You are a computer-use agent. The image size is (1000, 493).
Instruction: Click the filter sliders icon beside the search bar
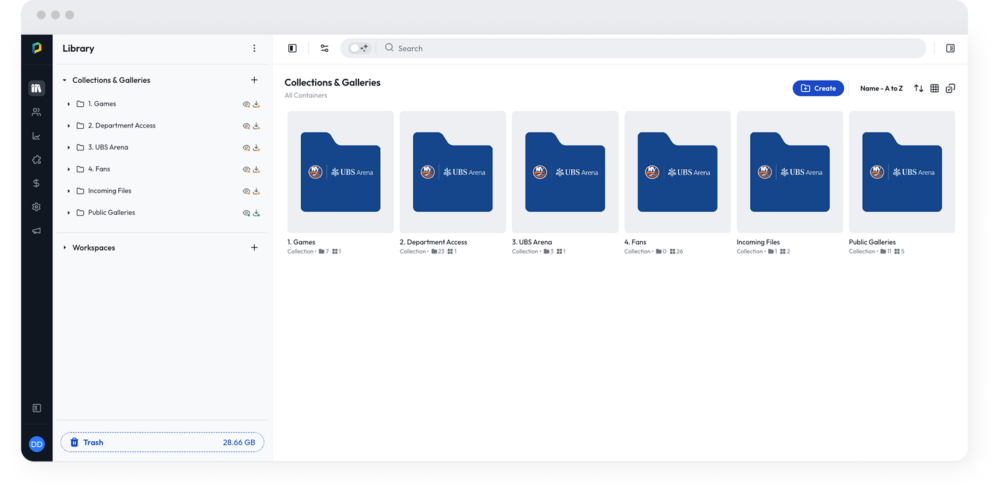click(x=324, y=48)
